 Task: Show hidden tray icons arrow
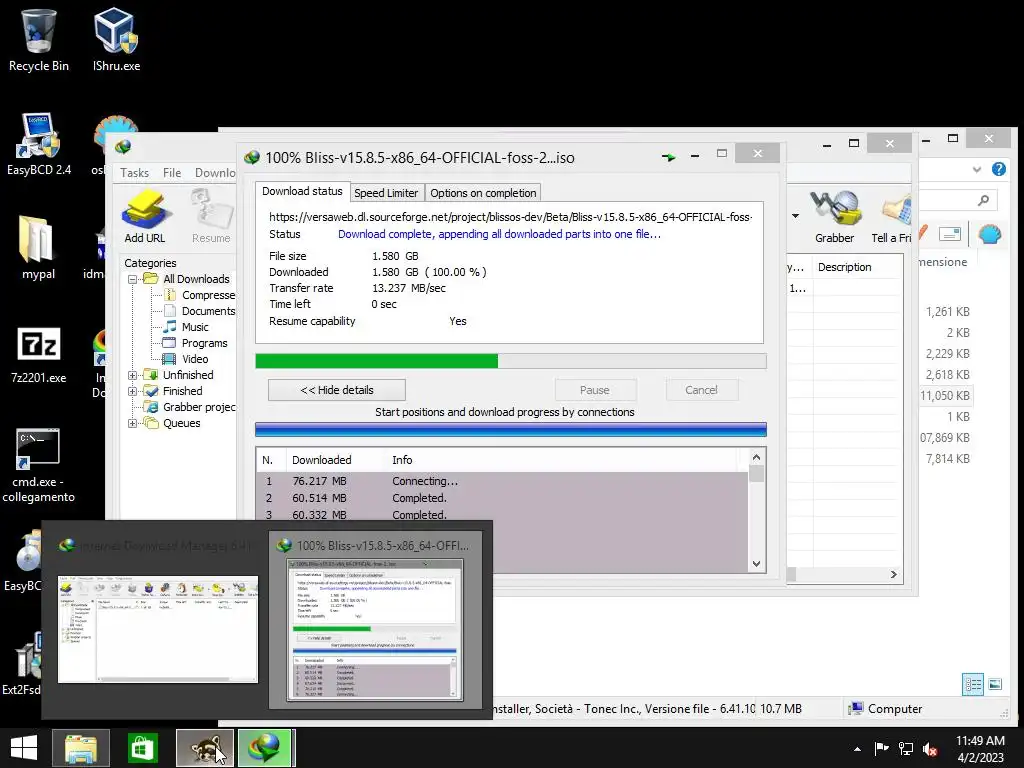(857, 749)
